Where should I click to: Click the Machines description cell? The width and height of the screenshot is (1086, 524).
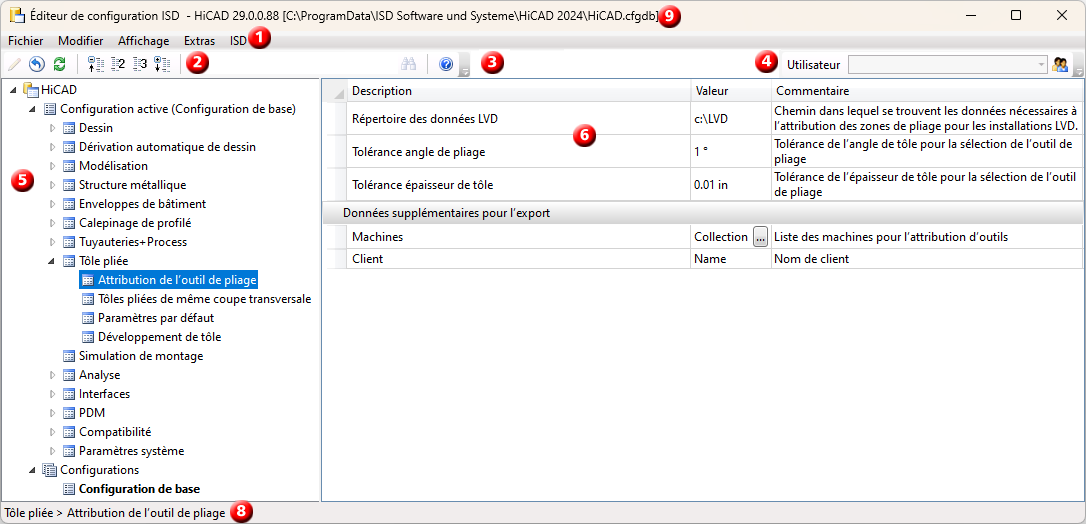click(x=518, y=237)
